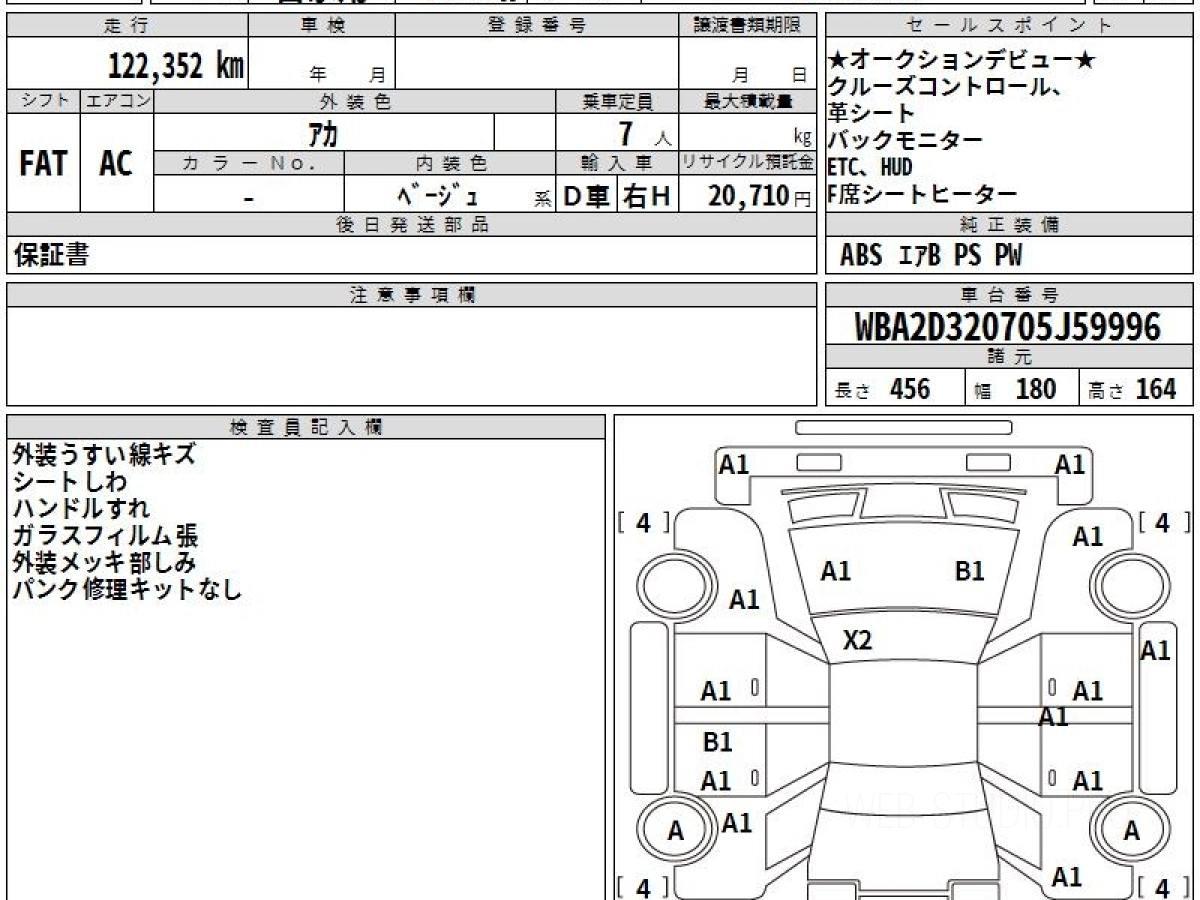
Task: Select the recycle deposit 20,710円
Action: (759, 196)
